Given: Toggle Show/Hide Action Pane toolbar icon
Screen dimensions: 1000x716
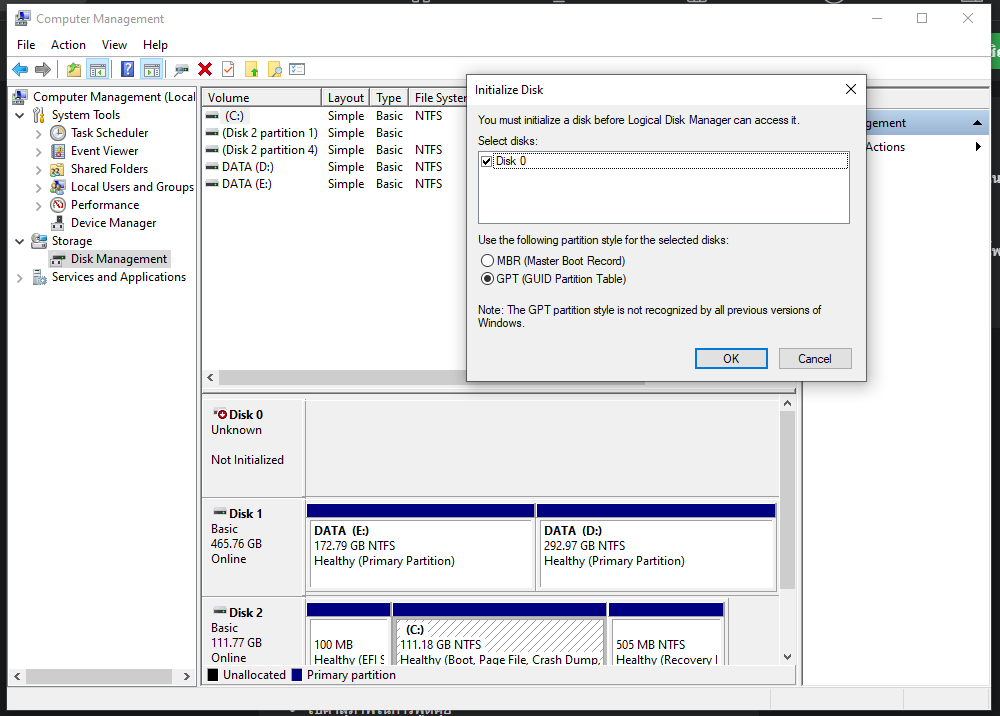Looking at the screenshot, I should [x=152, y=69].
